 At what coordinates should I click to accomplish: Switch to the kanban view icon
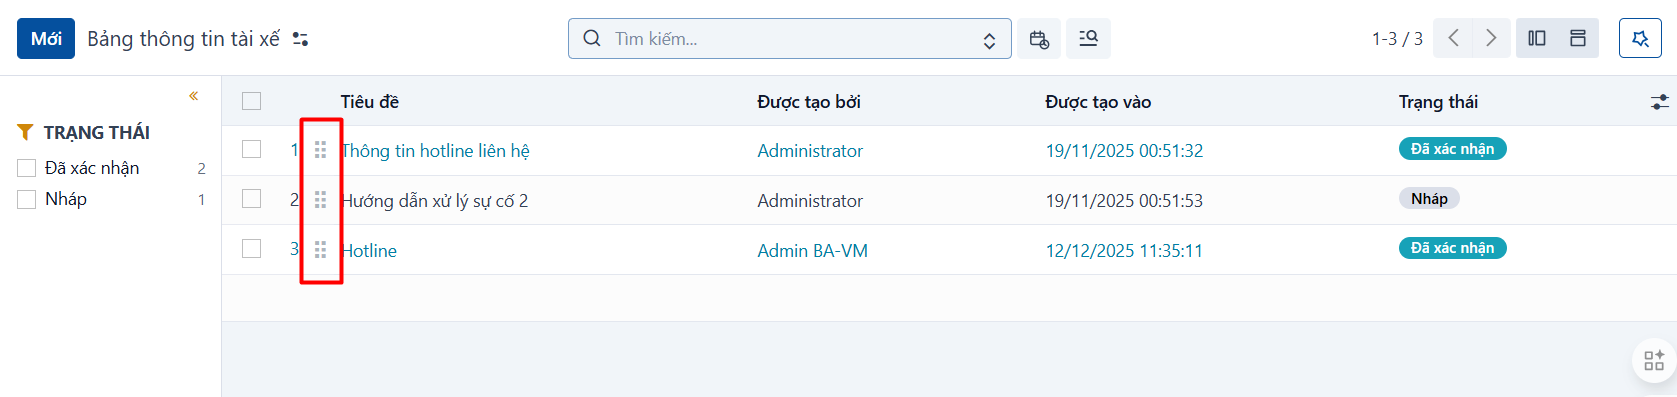1578,38
